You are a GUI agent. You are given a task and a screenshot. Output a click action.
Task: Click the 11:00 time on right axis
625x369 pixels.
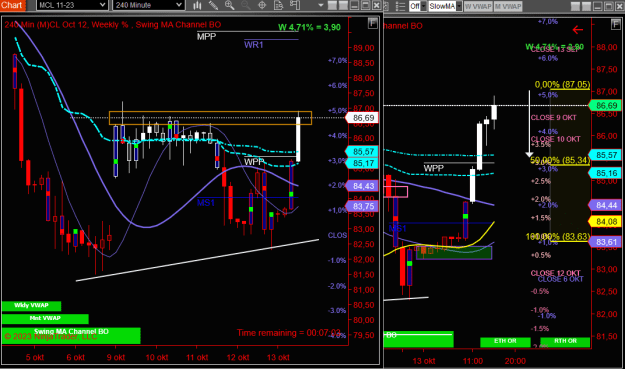pos(473,361)
